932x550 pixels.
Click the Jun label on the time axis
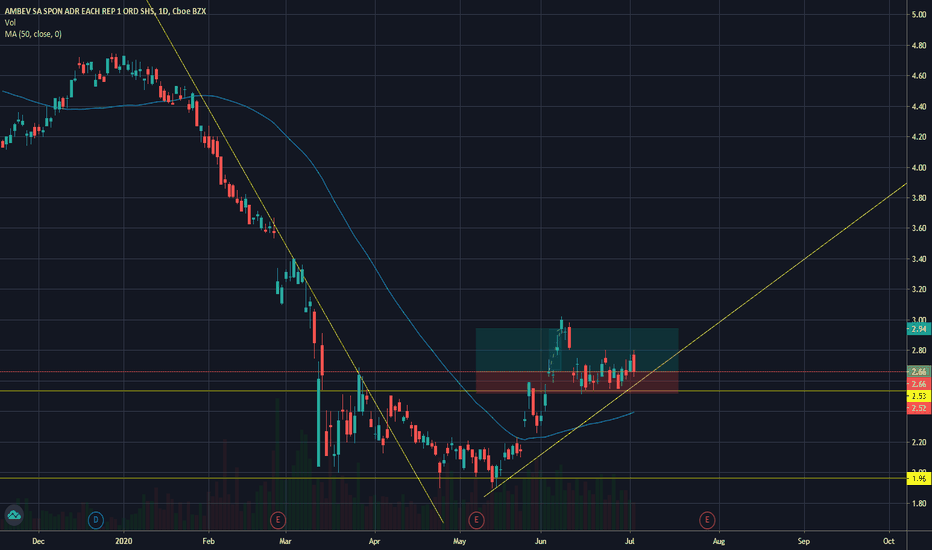point(540,541)
